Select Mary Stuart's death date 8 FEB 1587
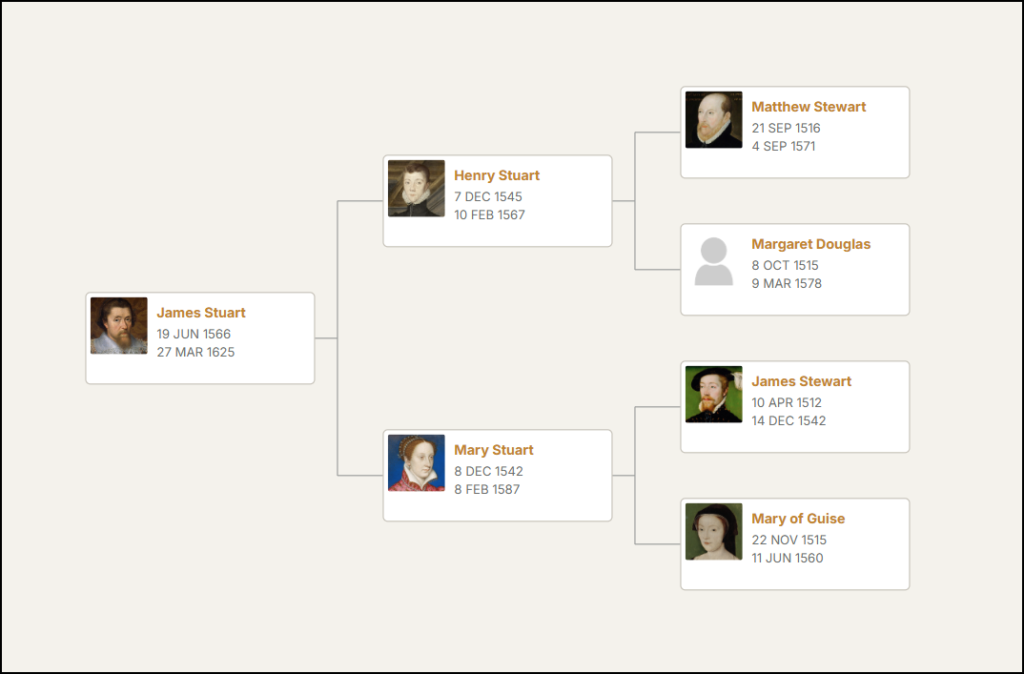This screenshot has width=1024, height=674. (x=487, y=489)
